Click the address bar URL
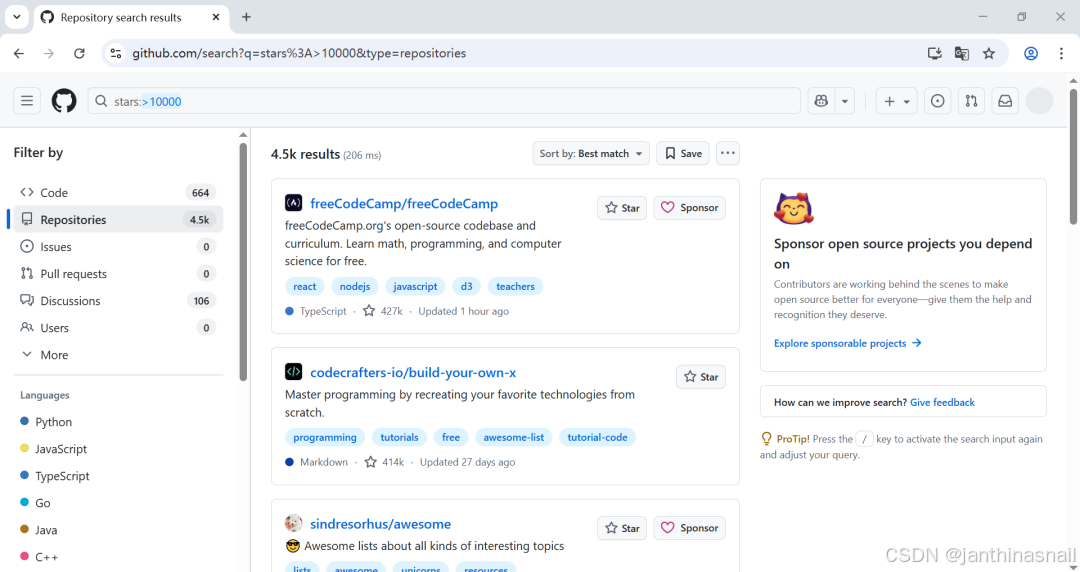 pos(299,53)
